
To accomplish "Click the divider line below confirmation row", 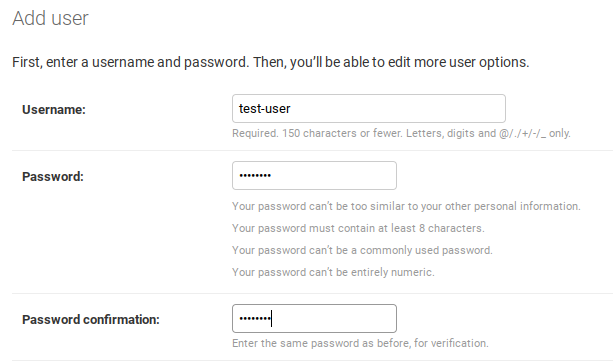I will pyautogui.click(x=312, y=360).
